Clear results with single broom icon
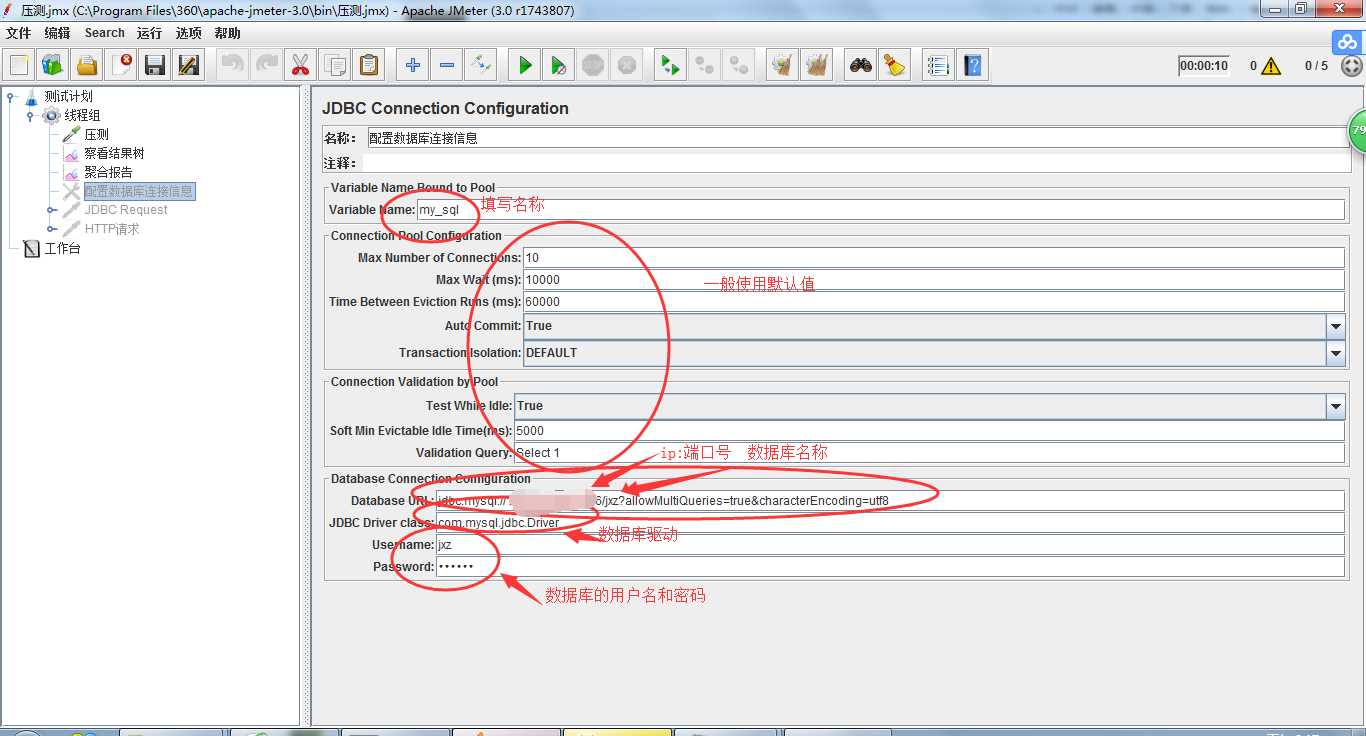Viewport: 1366px width, 736px height. [x=783, y=66]
